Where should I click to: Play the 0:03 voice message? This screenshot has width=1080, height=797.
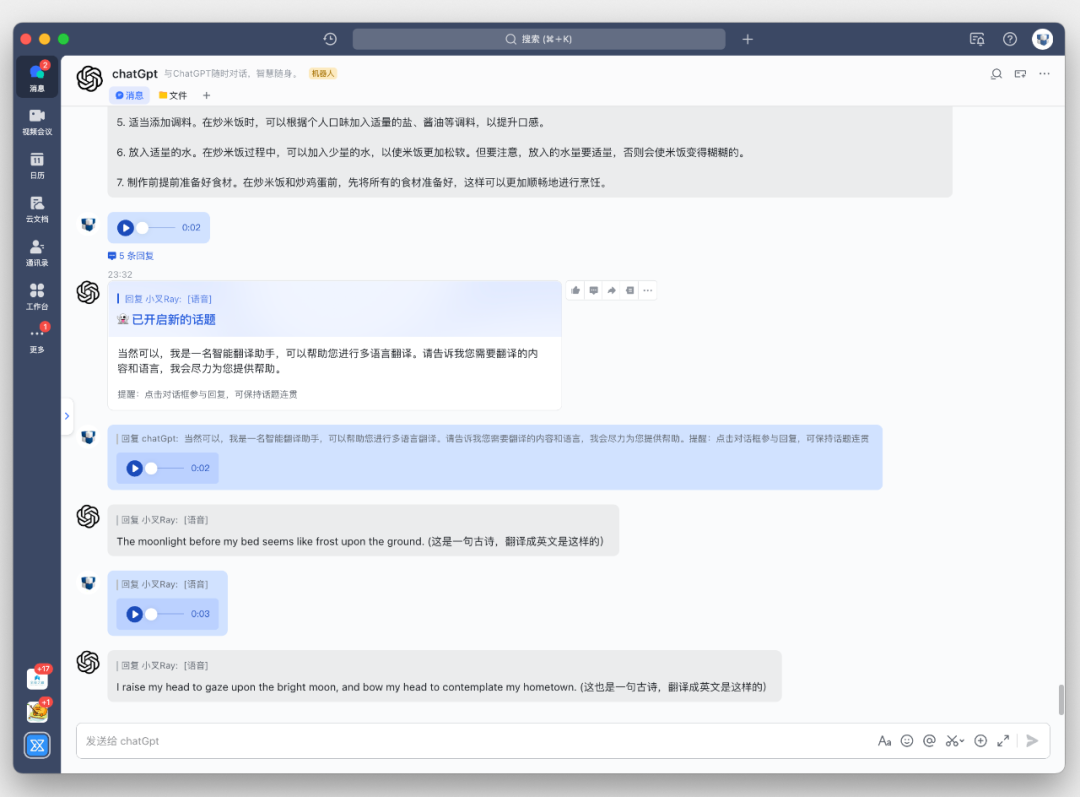pos(134,614)
